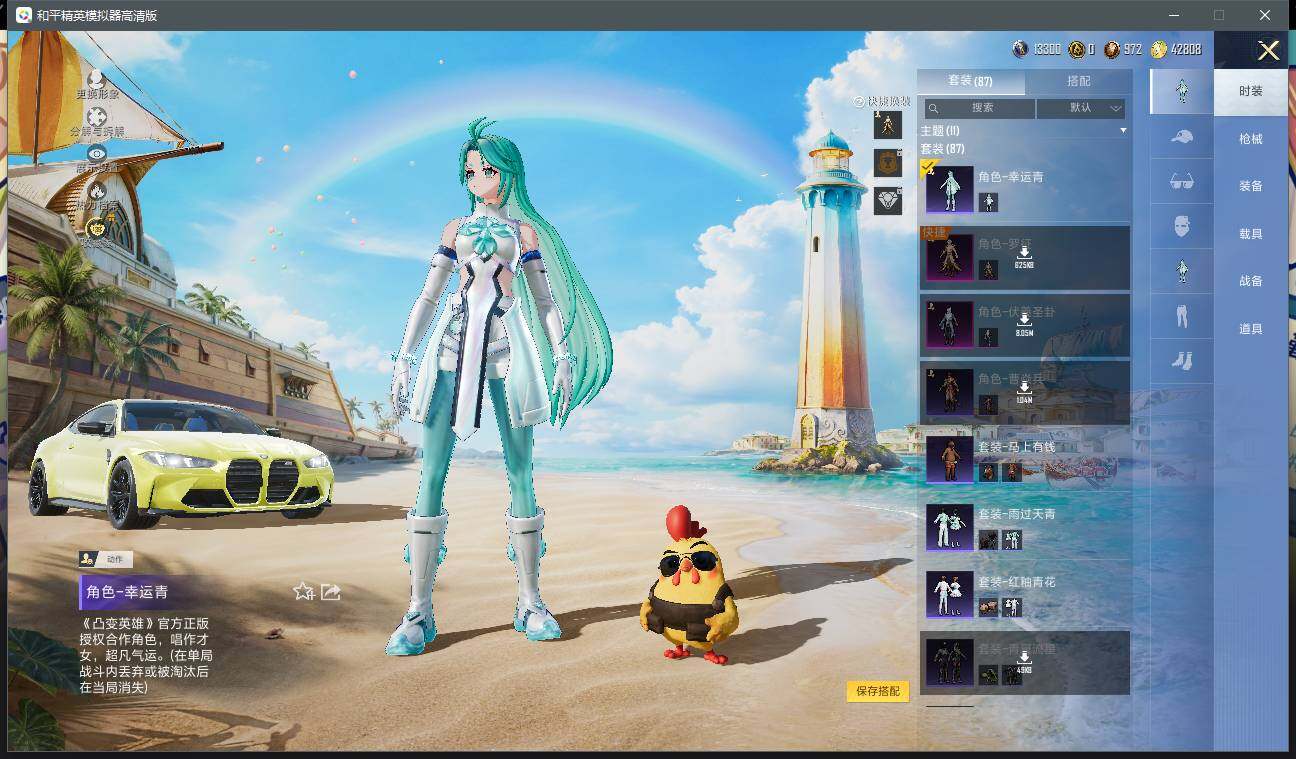Select the face mask category icon
The image size is (1296, 759).
1181,226
